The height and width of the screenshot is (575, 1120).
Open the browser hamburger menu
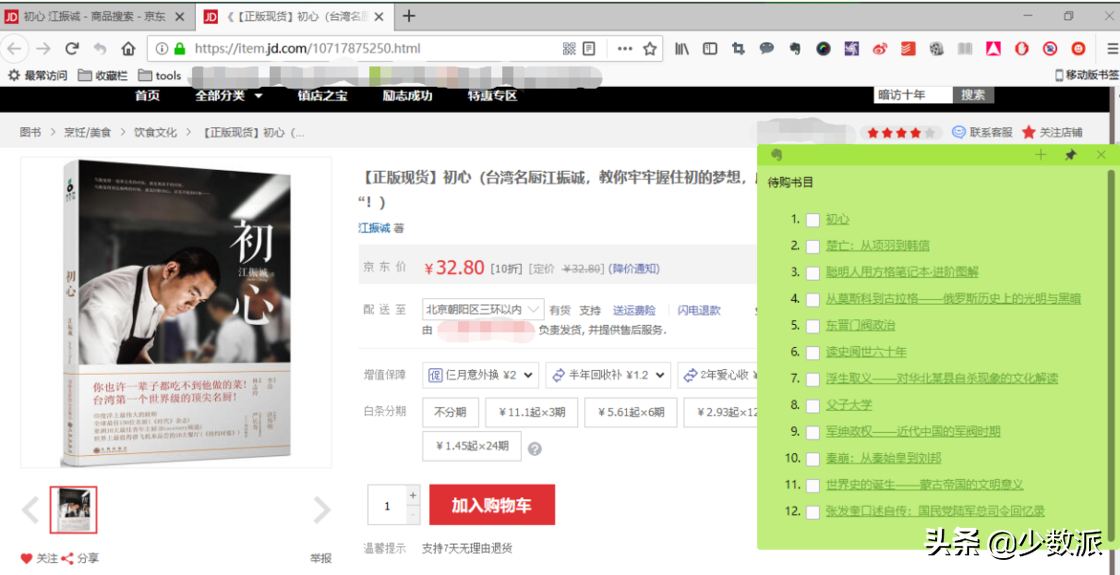click(1112, 49)
